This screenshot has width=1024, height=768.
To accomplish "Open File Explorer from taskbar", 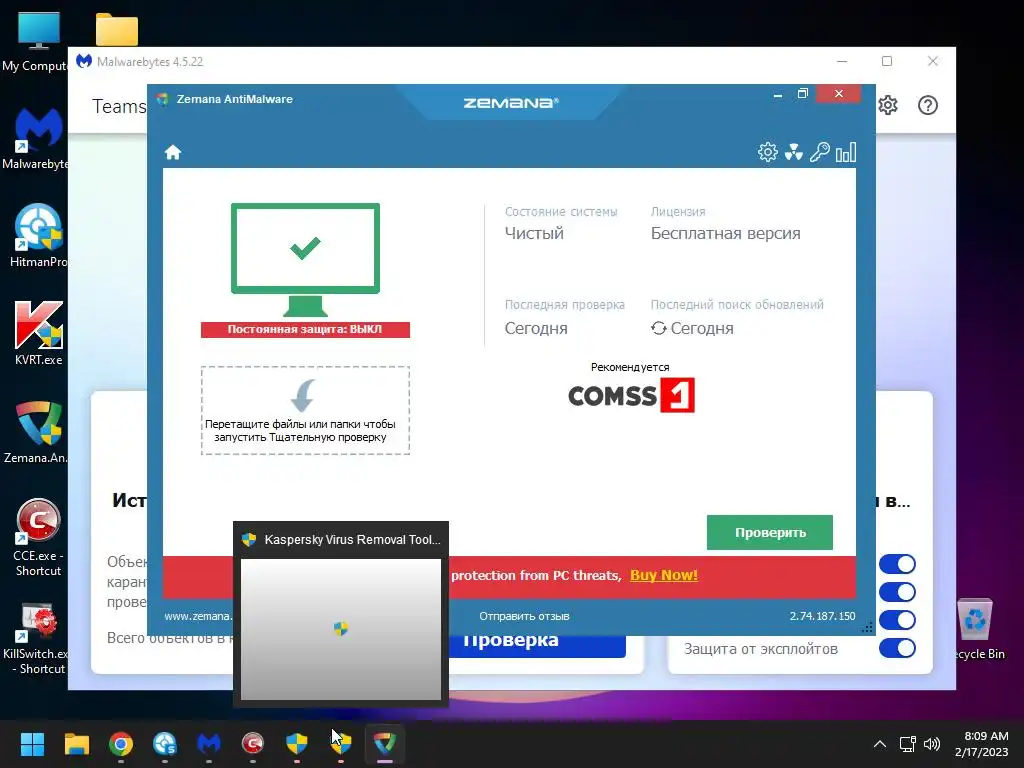I will point(76,744).
